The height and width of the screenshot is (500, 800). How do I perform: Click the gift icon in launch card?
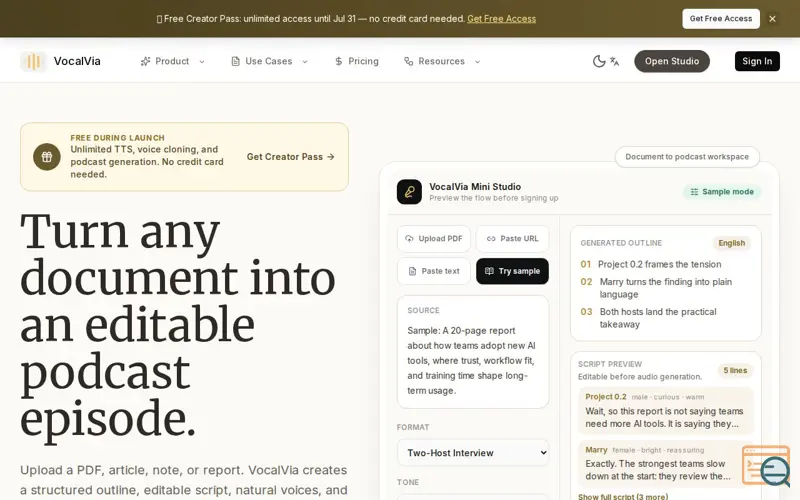pos(46,157)
